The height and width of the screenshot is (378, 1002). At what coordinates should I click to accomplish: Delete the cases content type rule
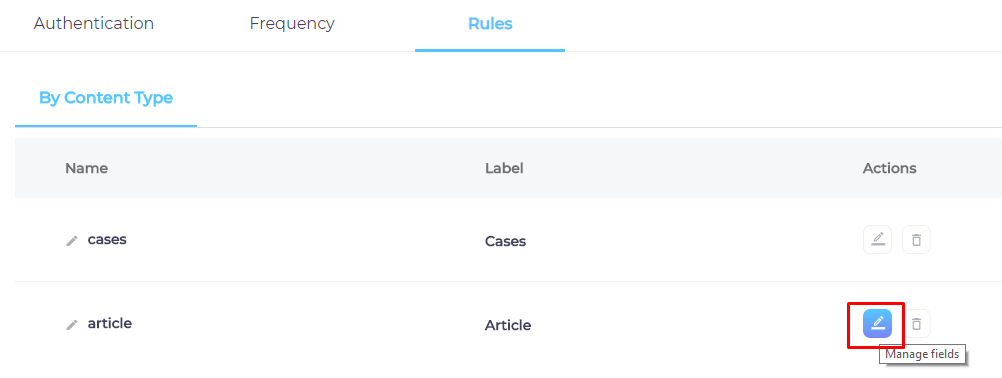(916, 239)
